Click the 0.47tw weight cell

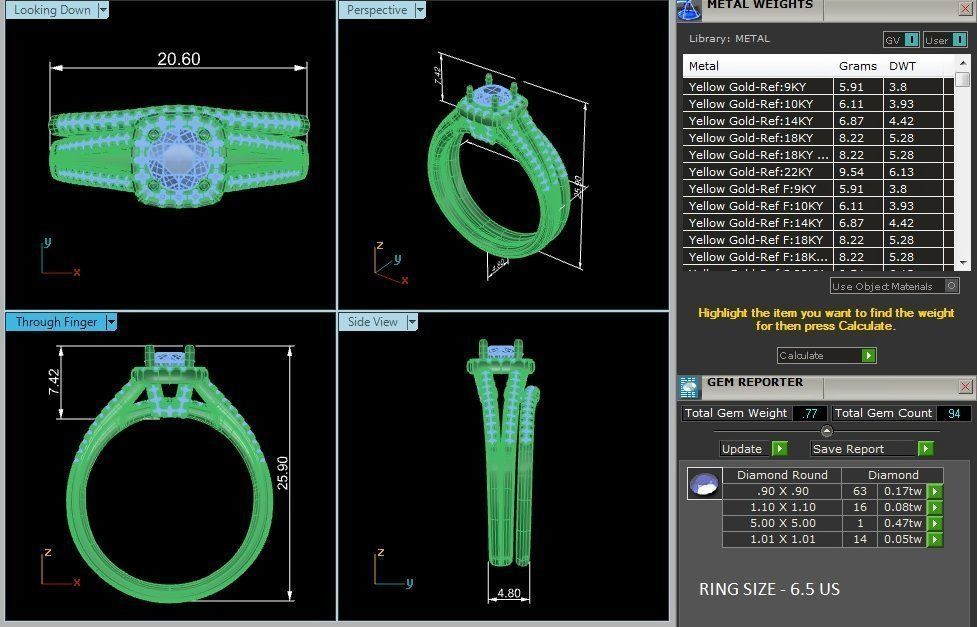coord(902,524)
